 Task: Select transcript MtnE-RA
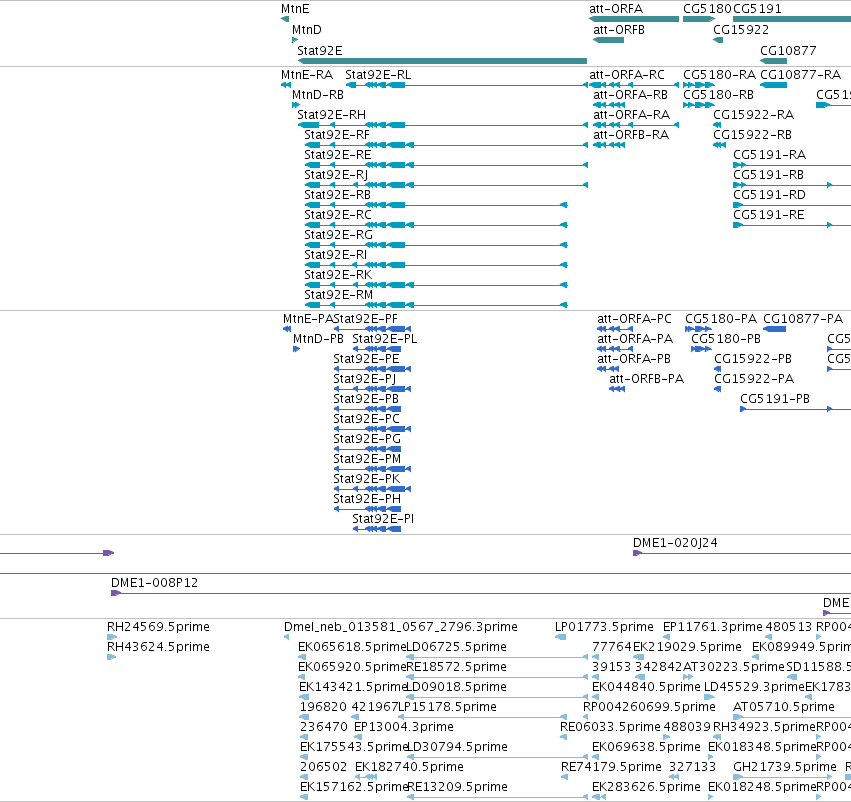[x=286, y=85]
